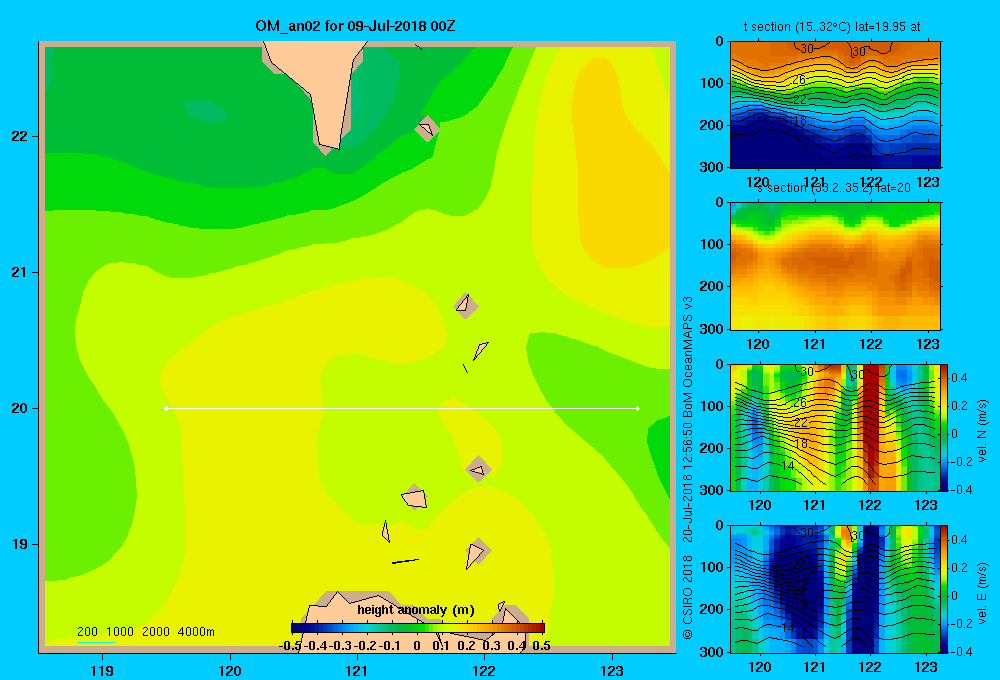The image size is (1000, 680).
Task: Click longitude label 120 on the main map axis
Action: click(x=230, y=670)
